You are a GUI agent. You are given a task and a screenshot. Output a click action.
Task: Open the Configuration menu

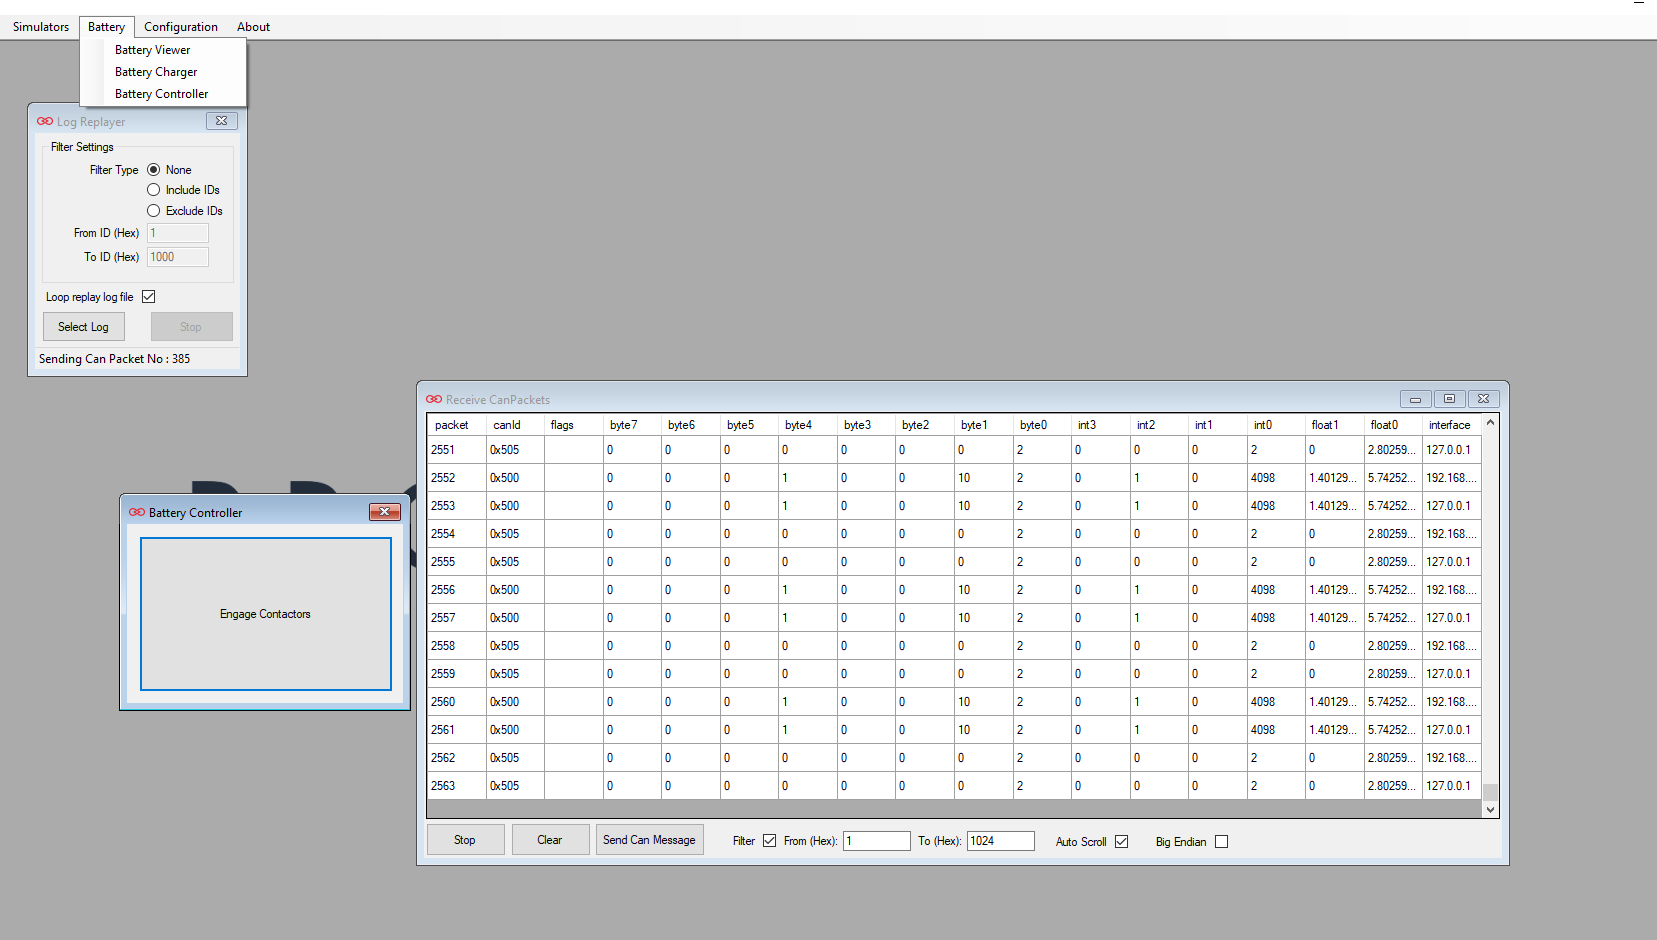181,27
